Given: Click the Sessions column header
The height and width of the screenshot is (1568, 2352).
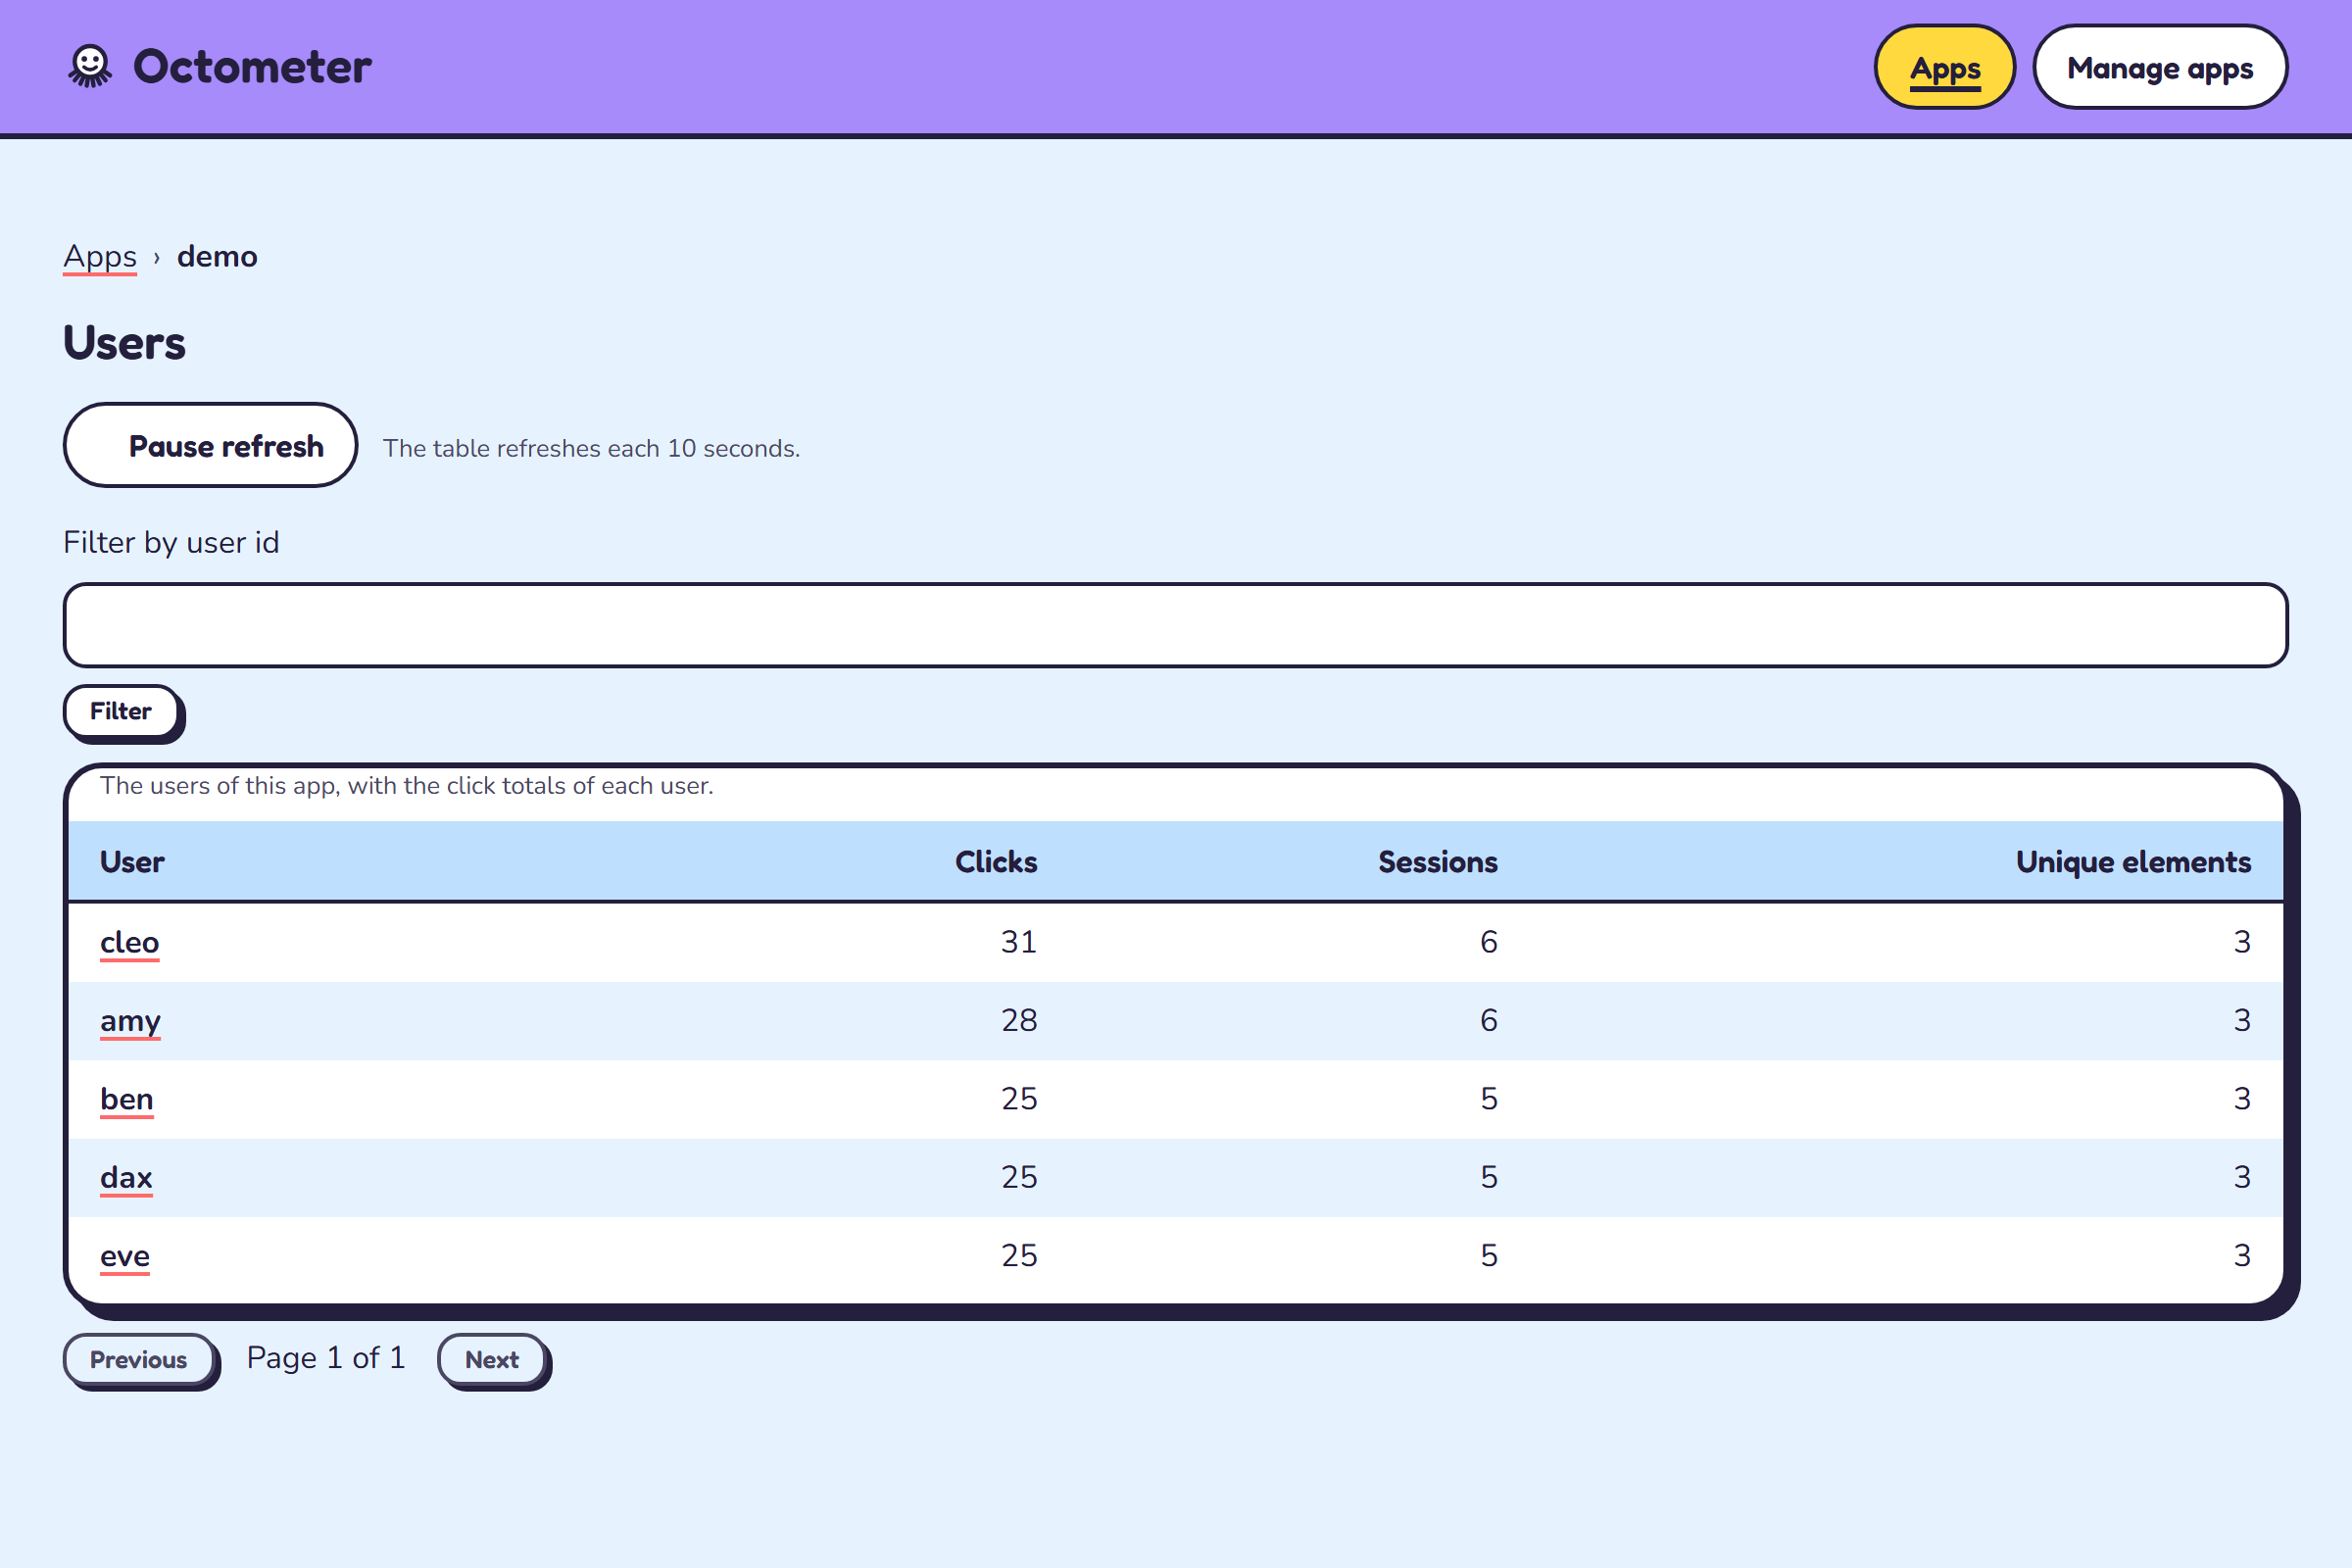Looking at the screenshot, I should (1438, 862).
